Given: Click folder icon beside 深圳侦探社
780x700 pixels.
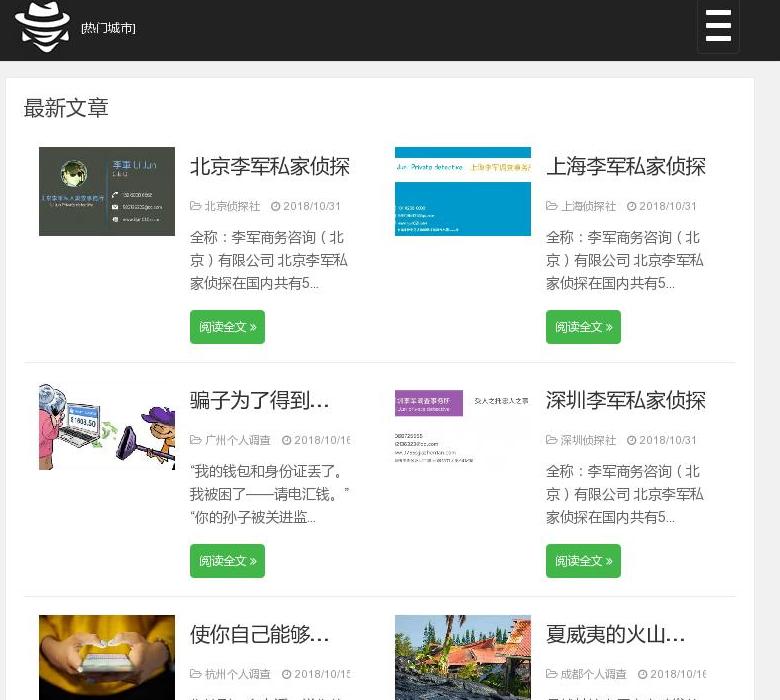Looking at the screenshot, I should (x=552, y=439).
